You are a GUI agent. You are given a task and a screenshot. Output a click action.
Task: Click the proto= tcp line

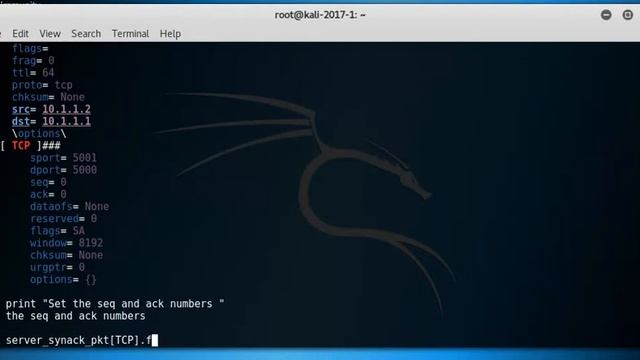click(x=42, y=85)
